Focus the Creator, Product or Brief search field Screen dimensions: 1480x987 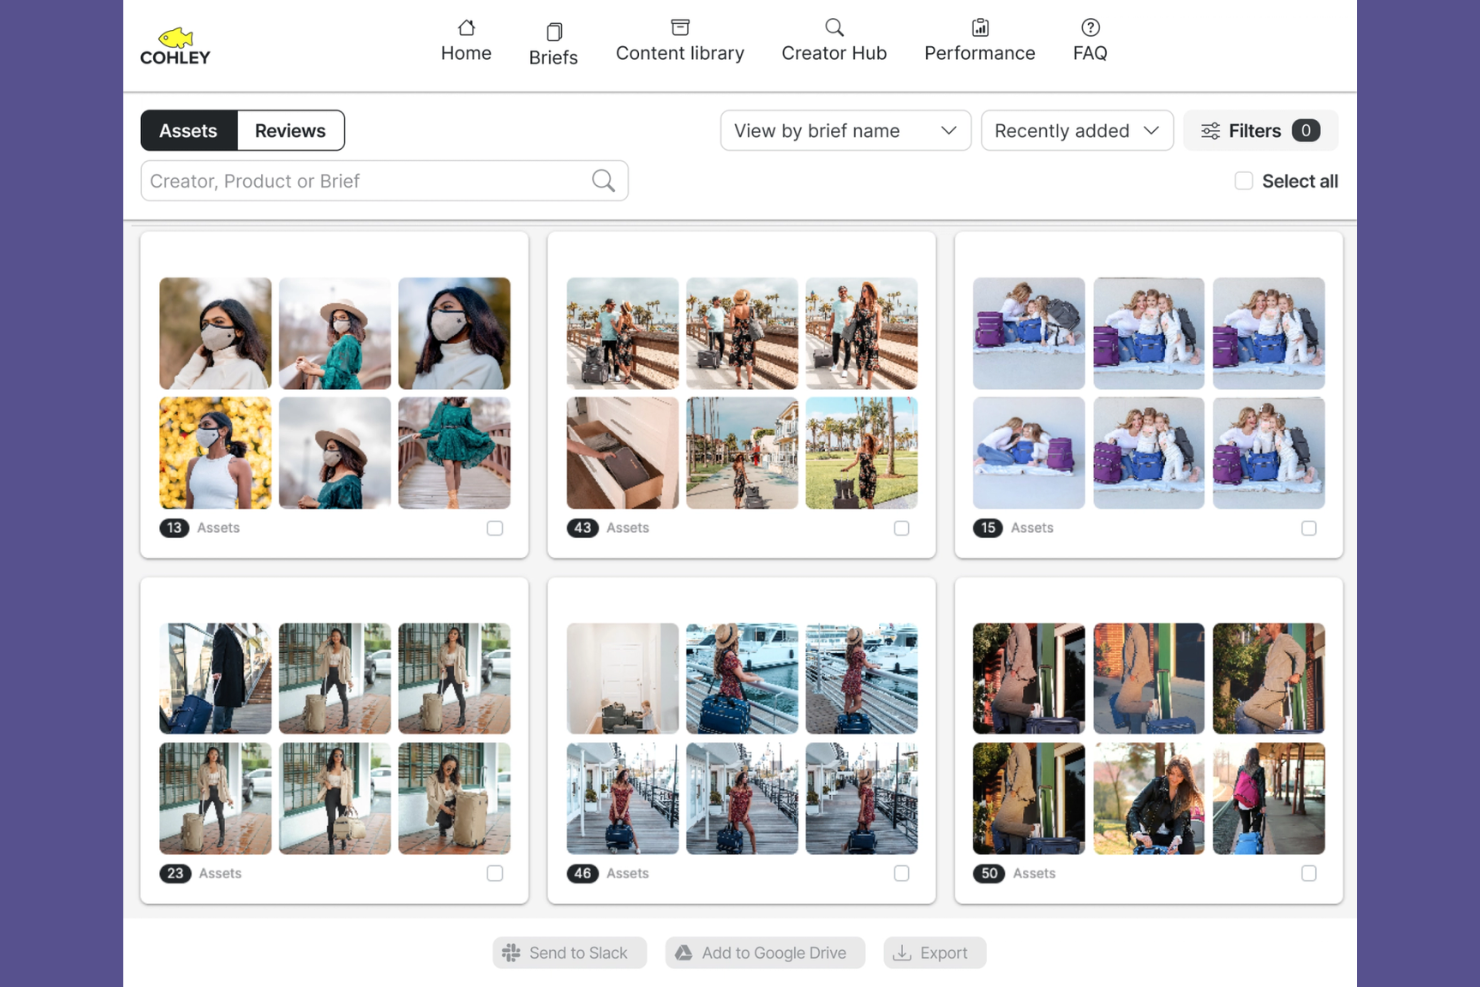click(384, 181)
